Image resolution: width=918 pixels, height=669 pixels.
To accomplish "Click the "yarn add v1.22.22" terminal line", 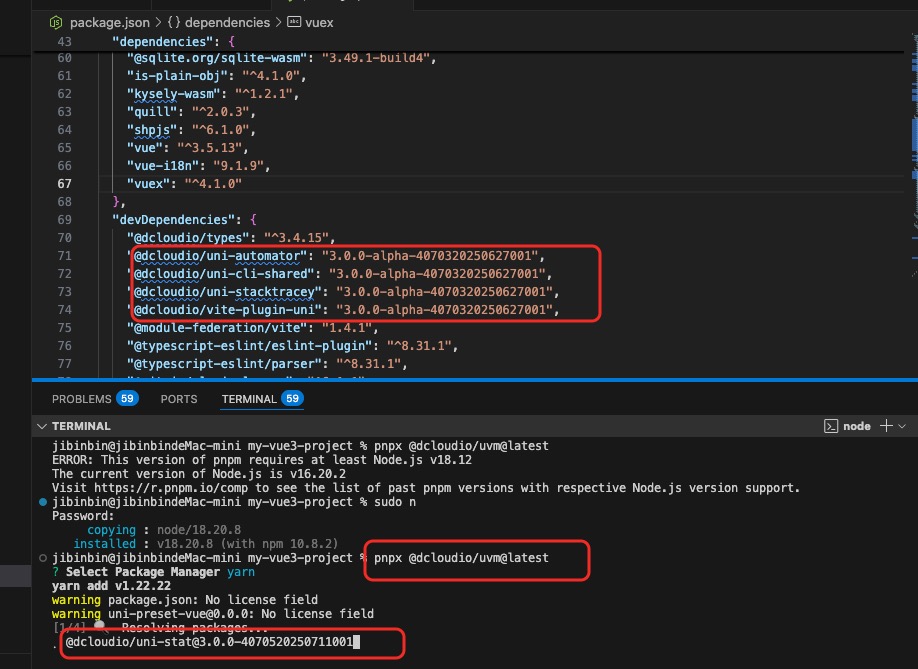I will pos(111,586).
